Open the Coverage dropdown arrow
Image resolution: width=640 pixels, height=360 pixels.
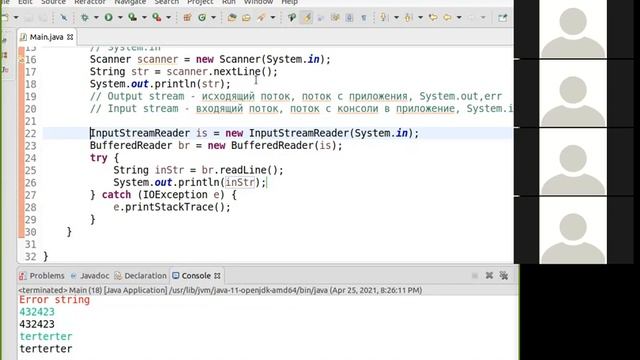point(144,18)
